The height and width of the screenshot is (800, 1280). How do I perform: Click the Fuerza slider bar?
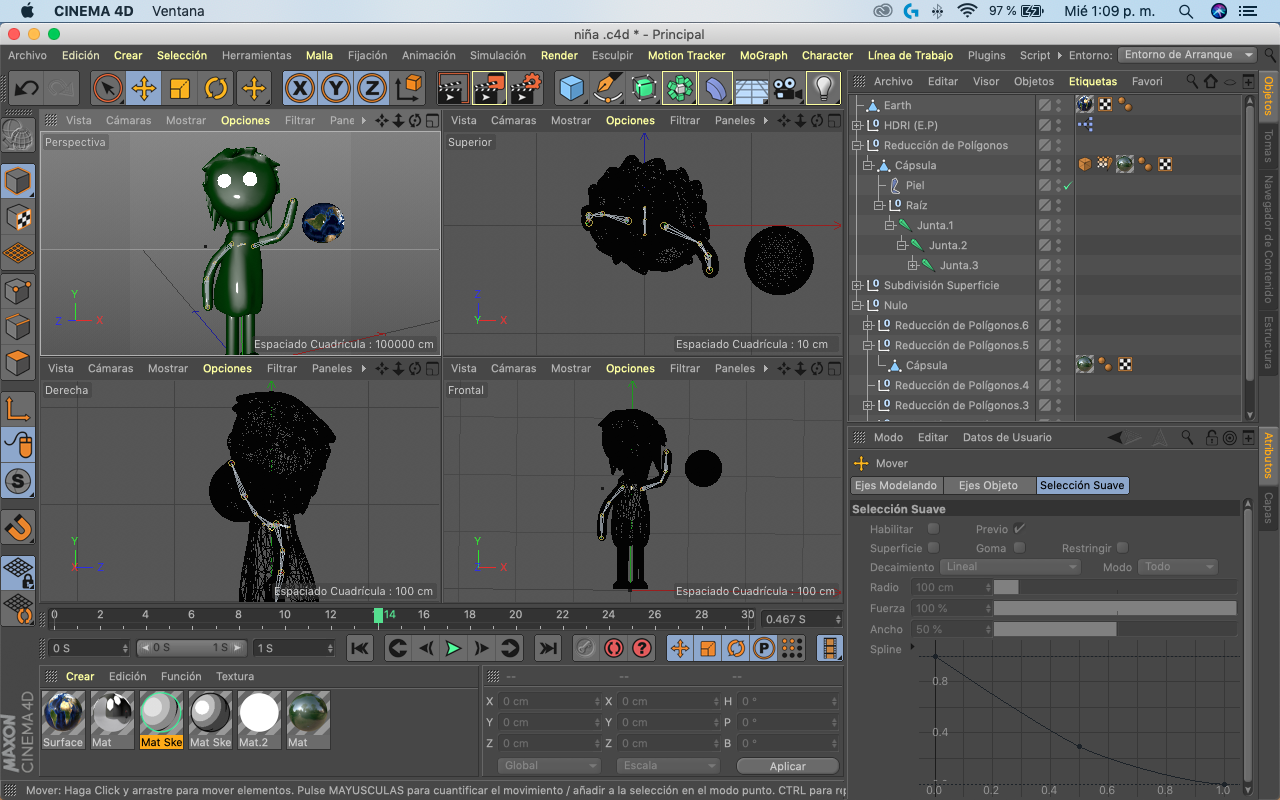(x=1114, y=608)
